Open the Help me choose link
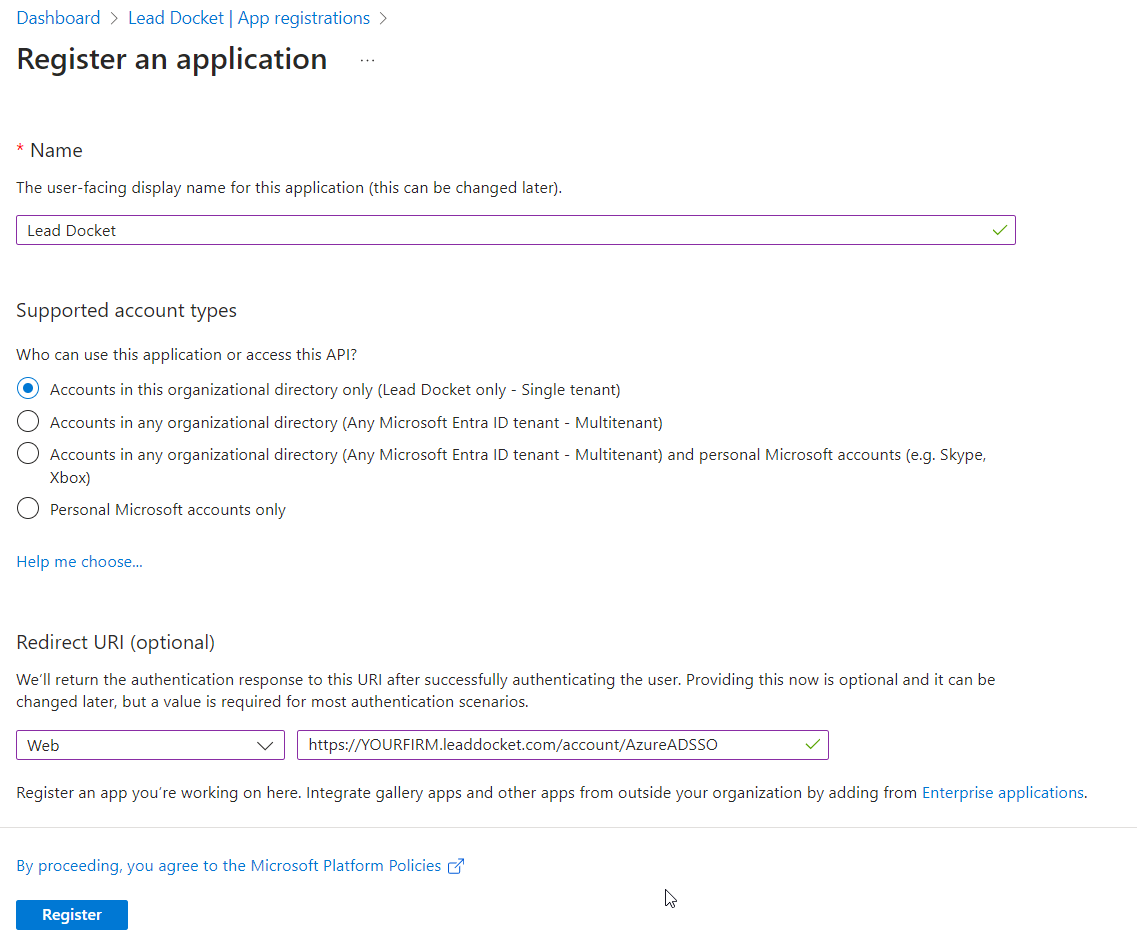Screen dimensions: 1137x943 (79, 561)
